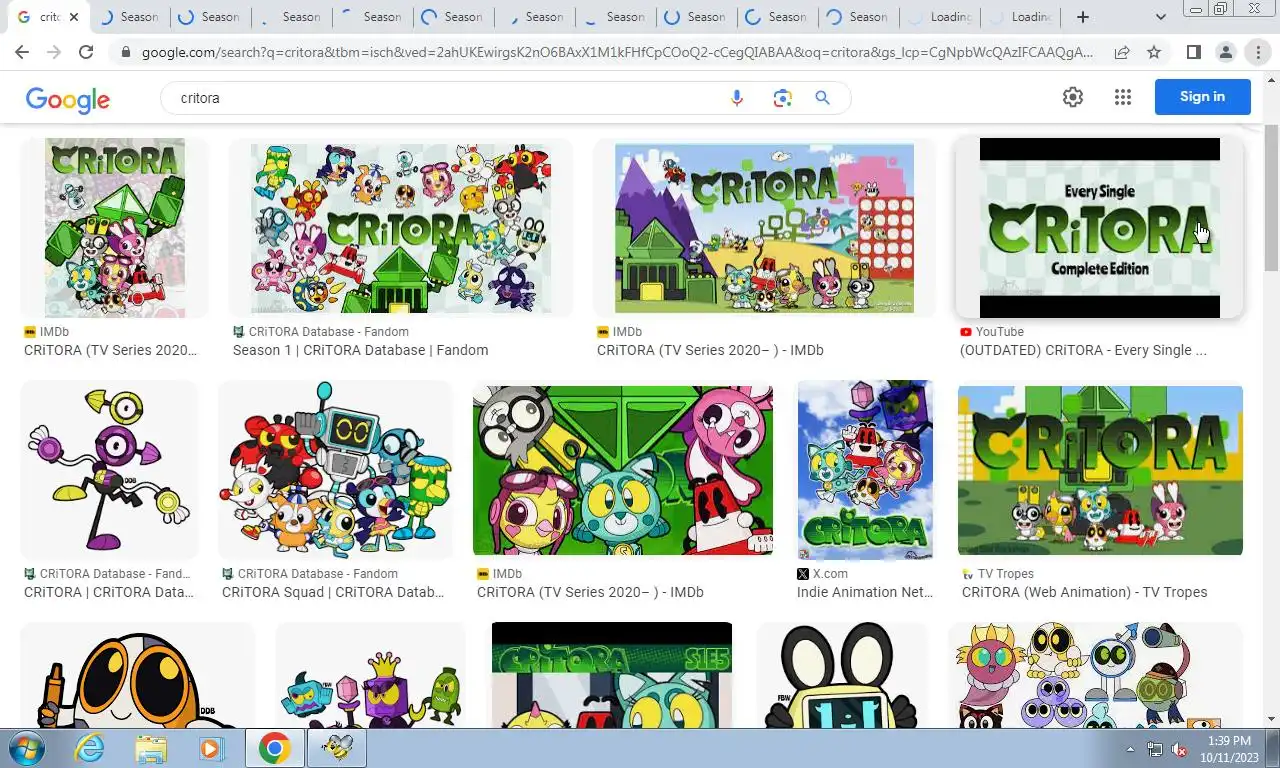Launch Internet Explorer from taskbar
1280x768 pixels.
tap(90, 748)
